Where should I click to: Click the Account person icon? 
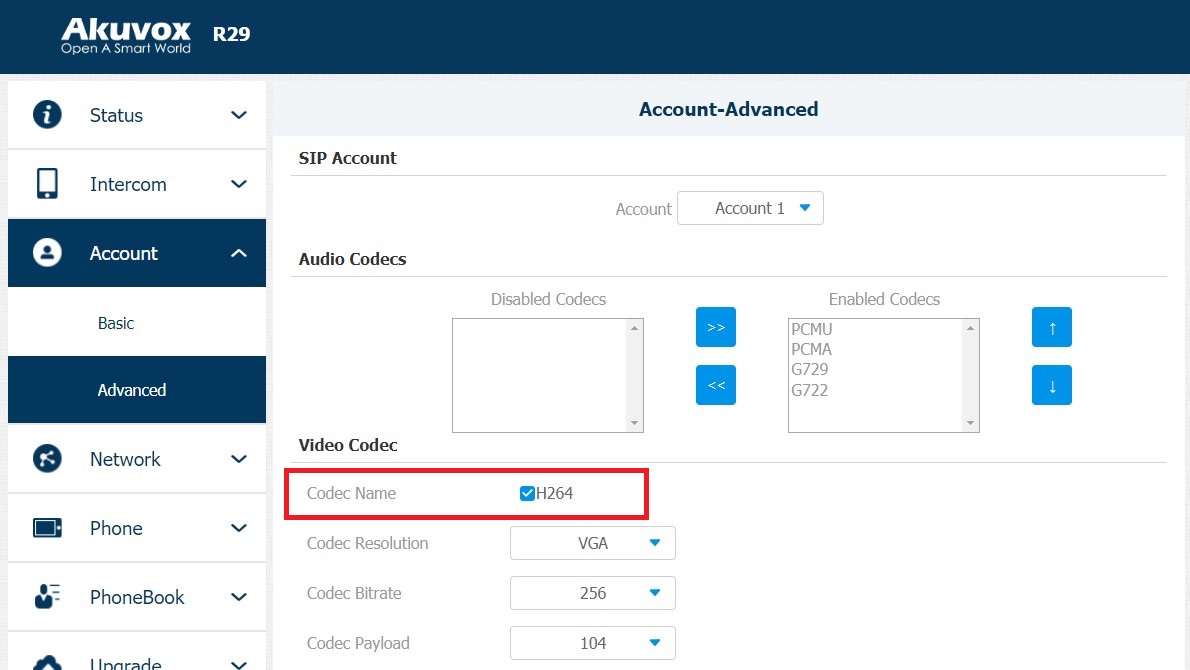click(x=47, y=253)
